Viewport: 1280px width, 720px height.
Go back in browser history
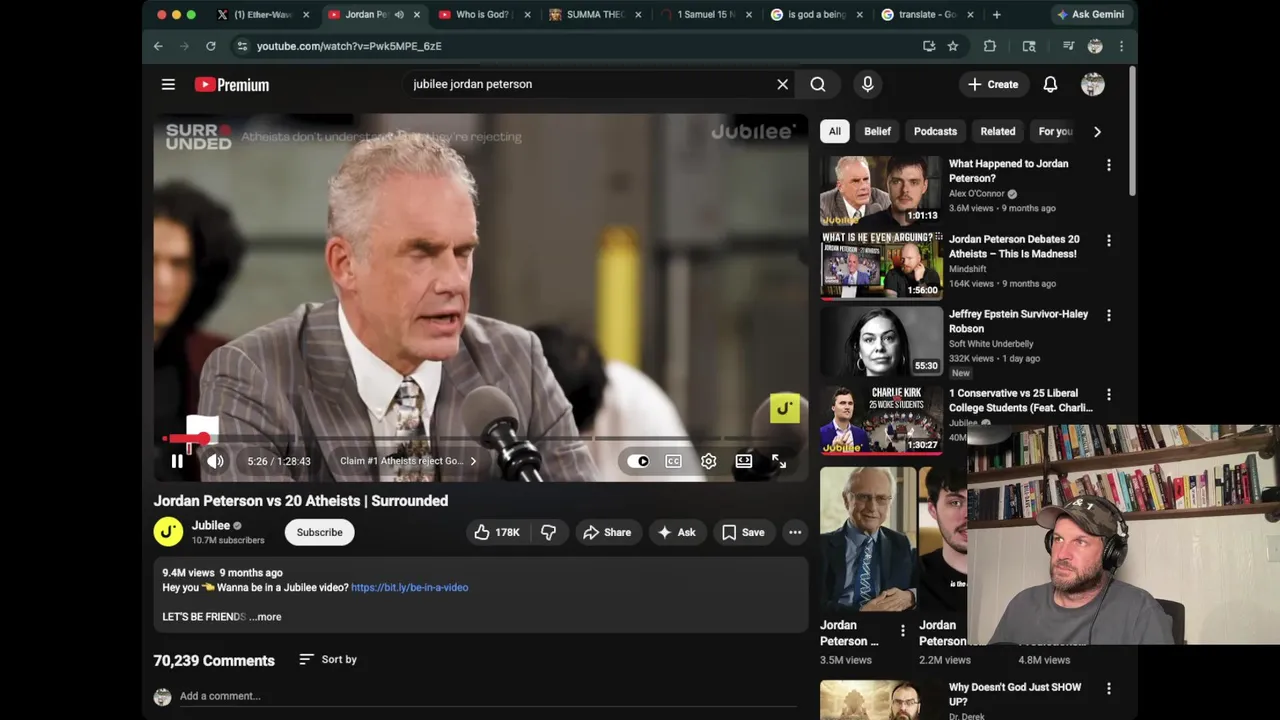(x=158, y=46)
